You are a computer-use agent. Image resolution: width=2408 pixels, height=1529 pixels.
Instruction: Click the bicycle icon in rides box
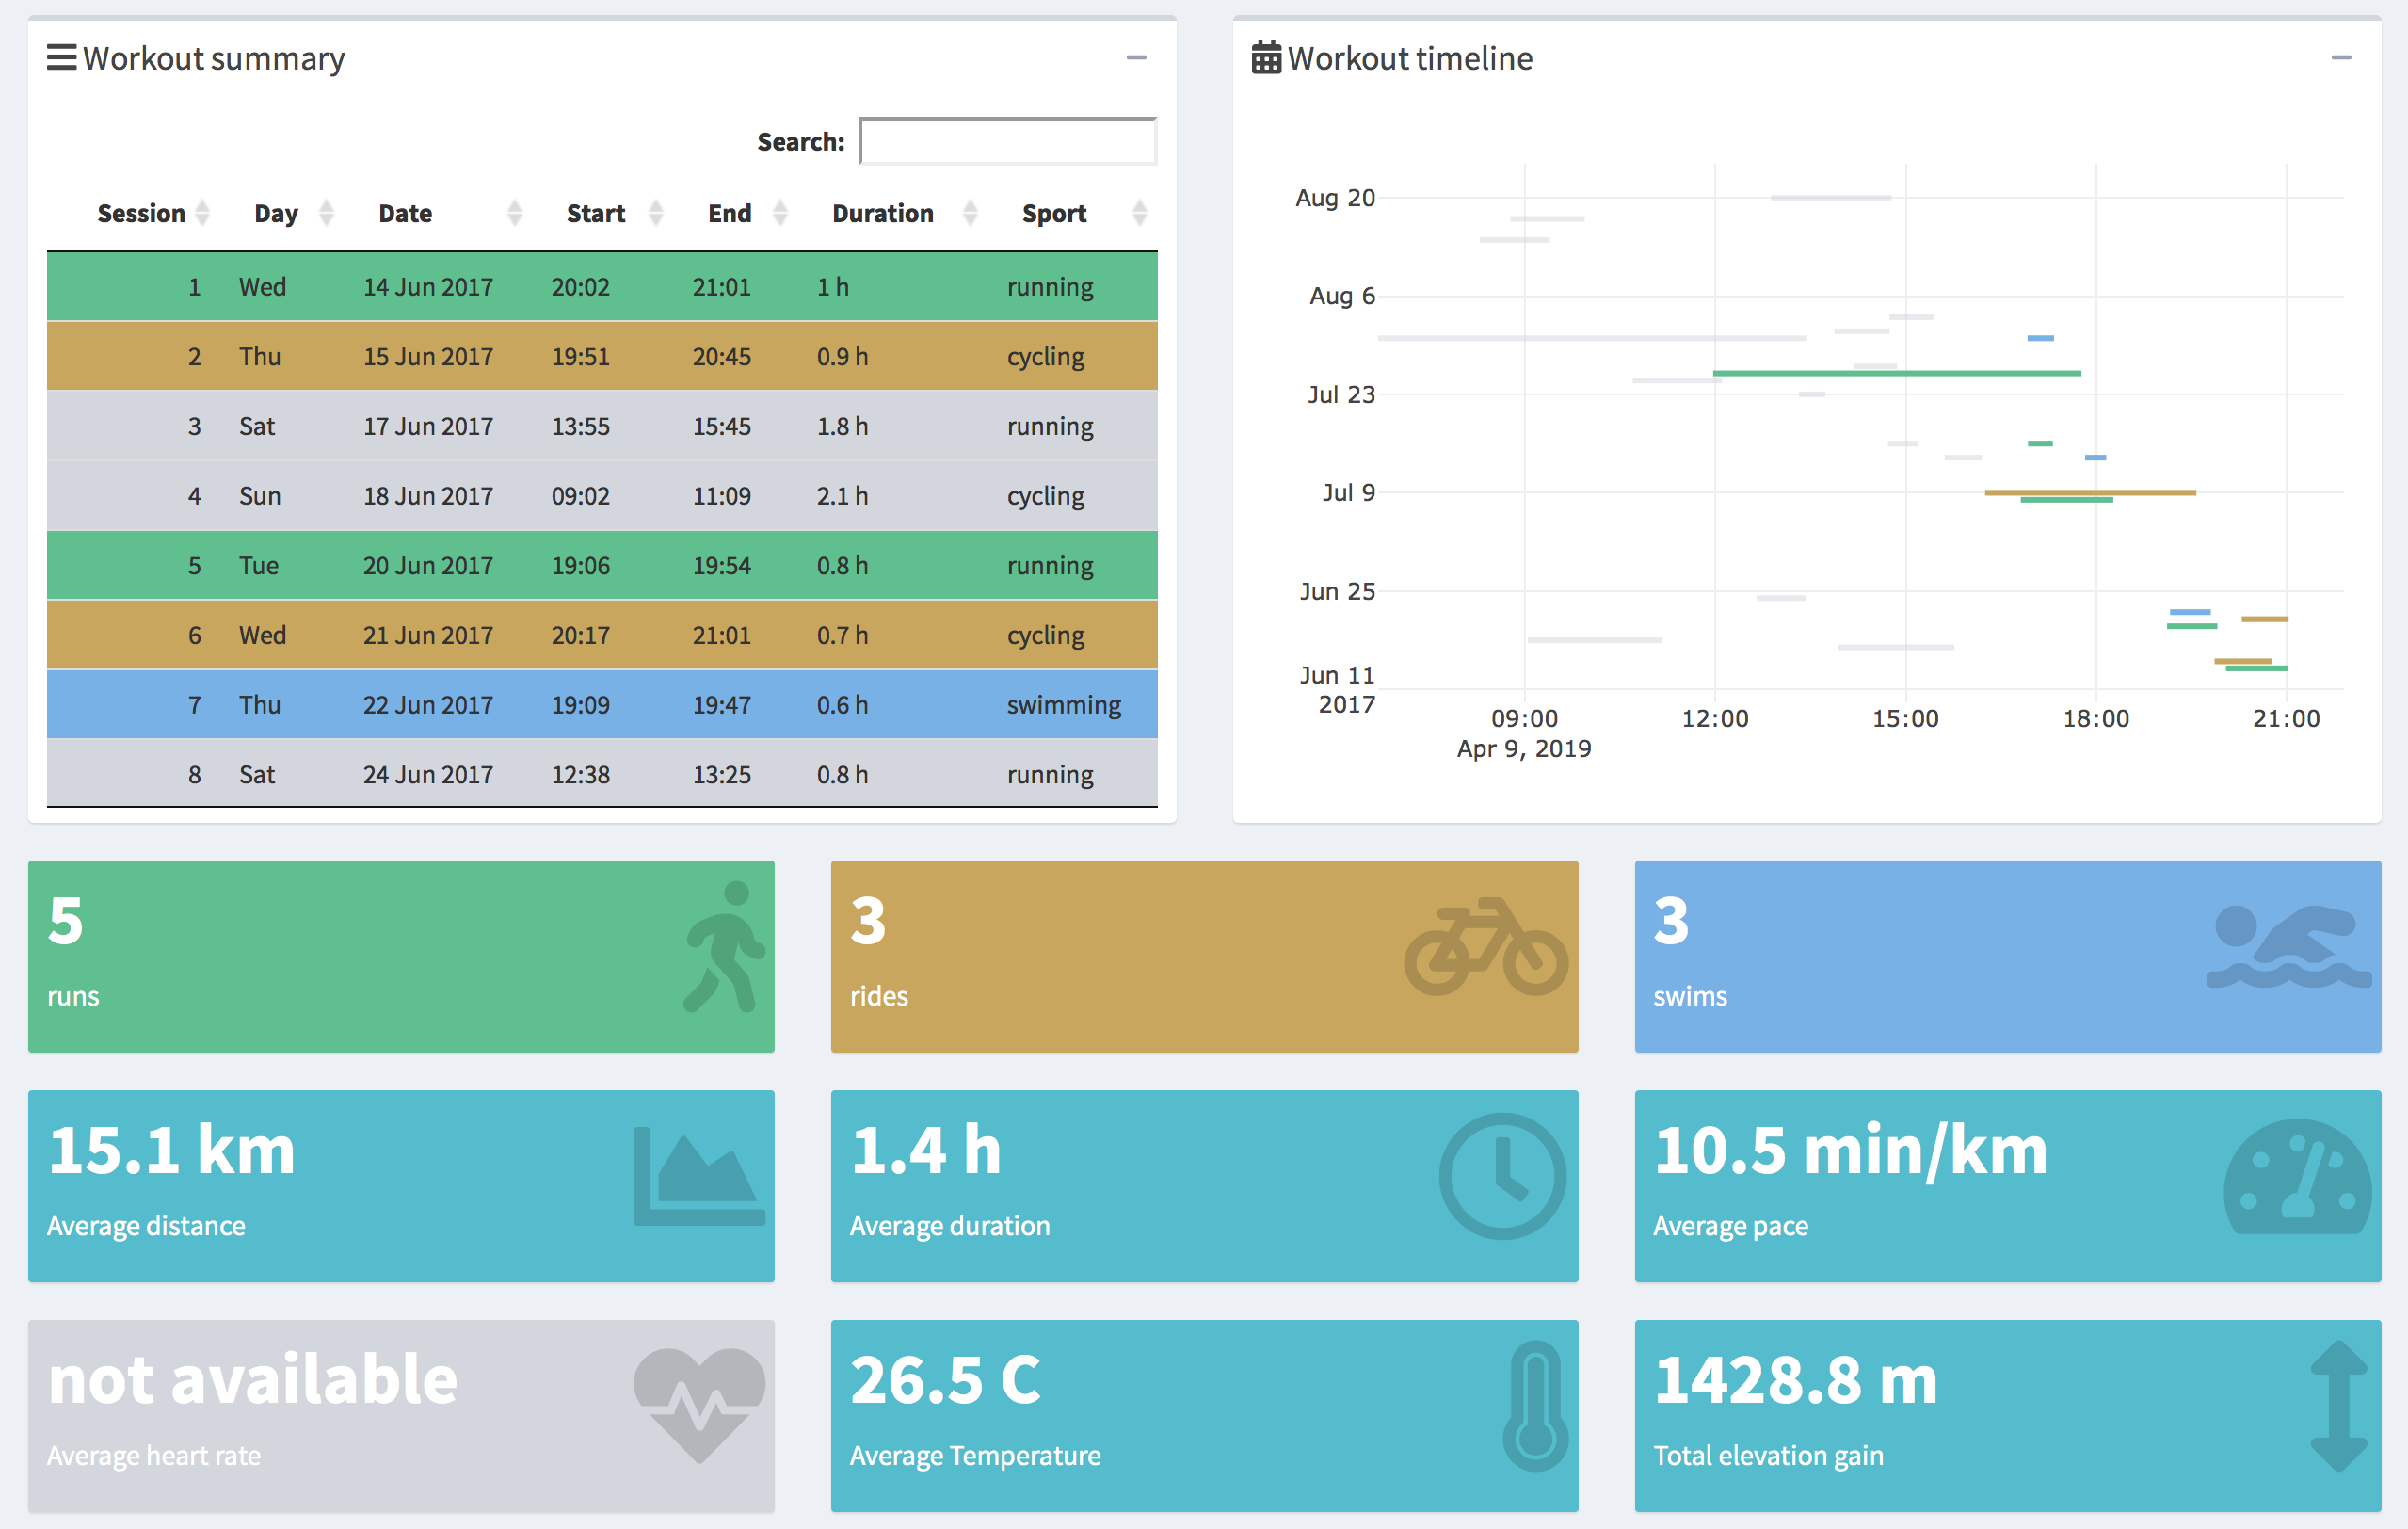1486,948
